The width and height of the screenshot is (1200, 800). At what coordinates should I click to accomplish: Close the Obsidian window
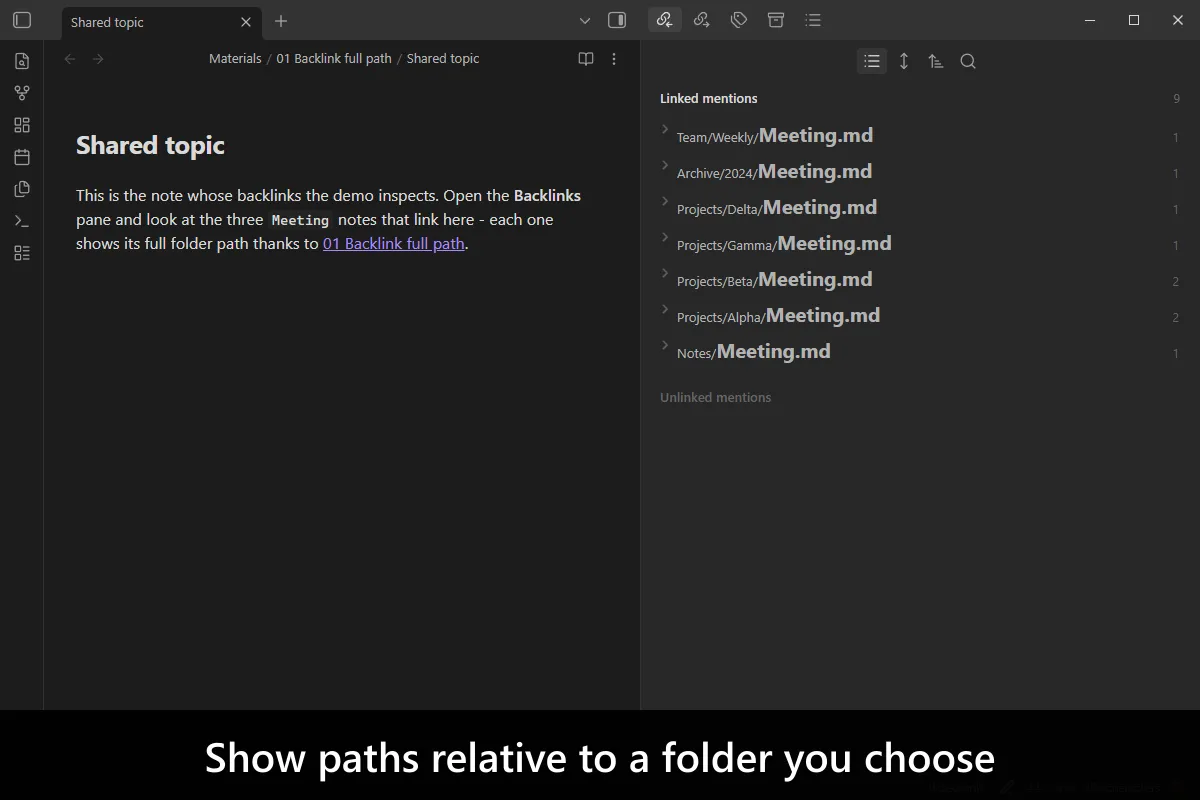pyautogui.click(x=1177, y=20)
